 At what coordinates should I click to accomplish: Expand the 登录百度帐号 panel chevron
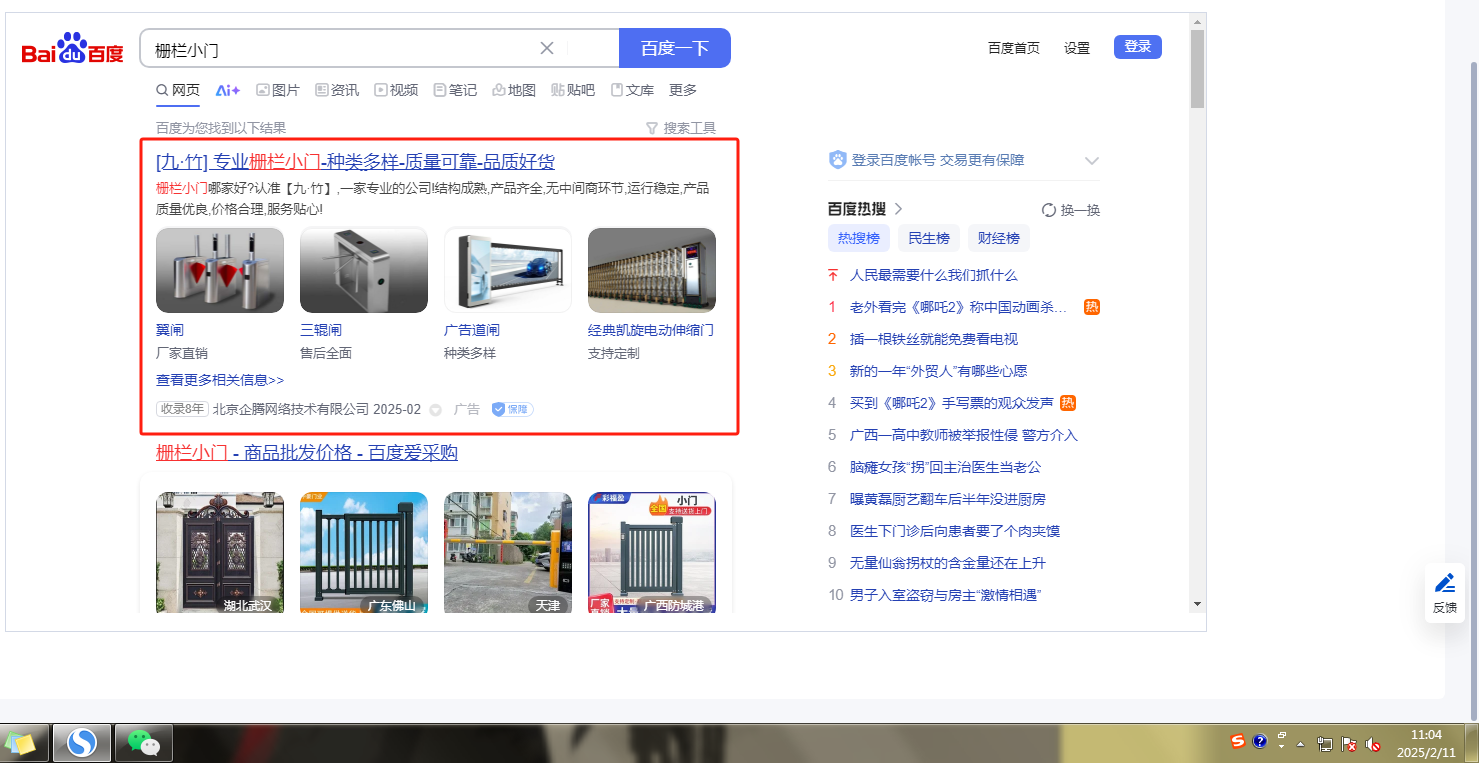coord(1092,160)
